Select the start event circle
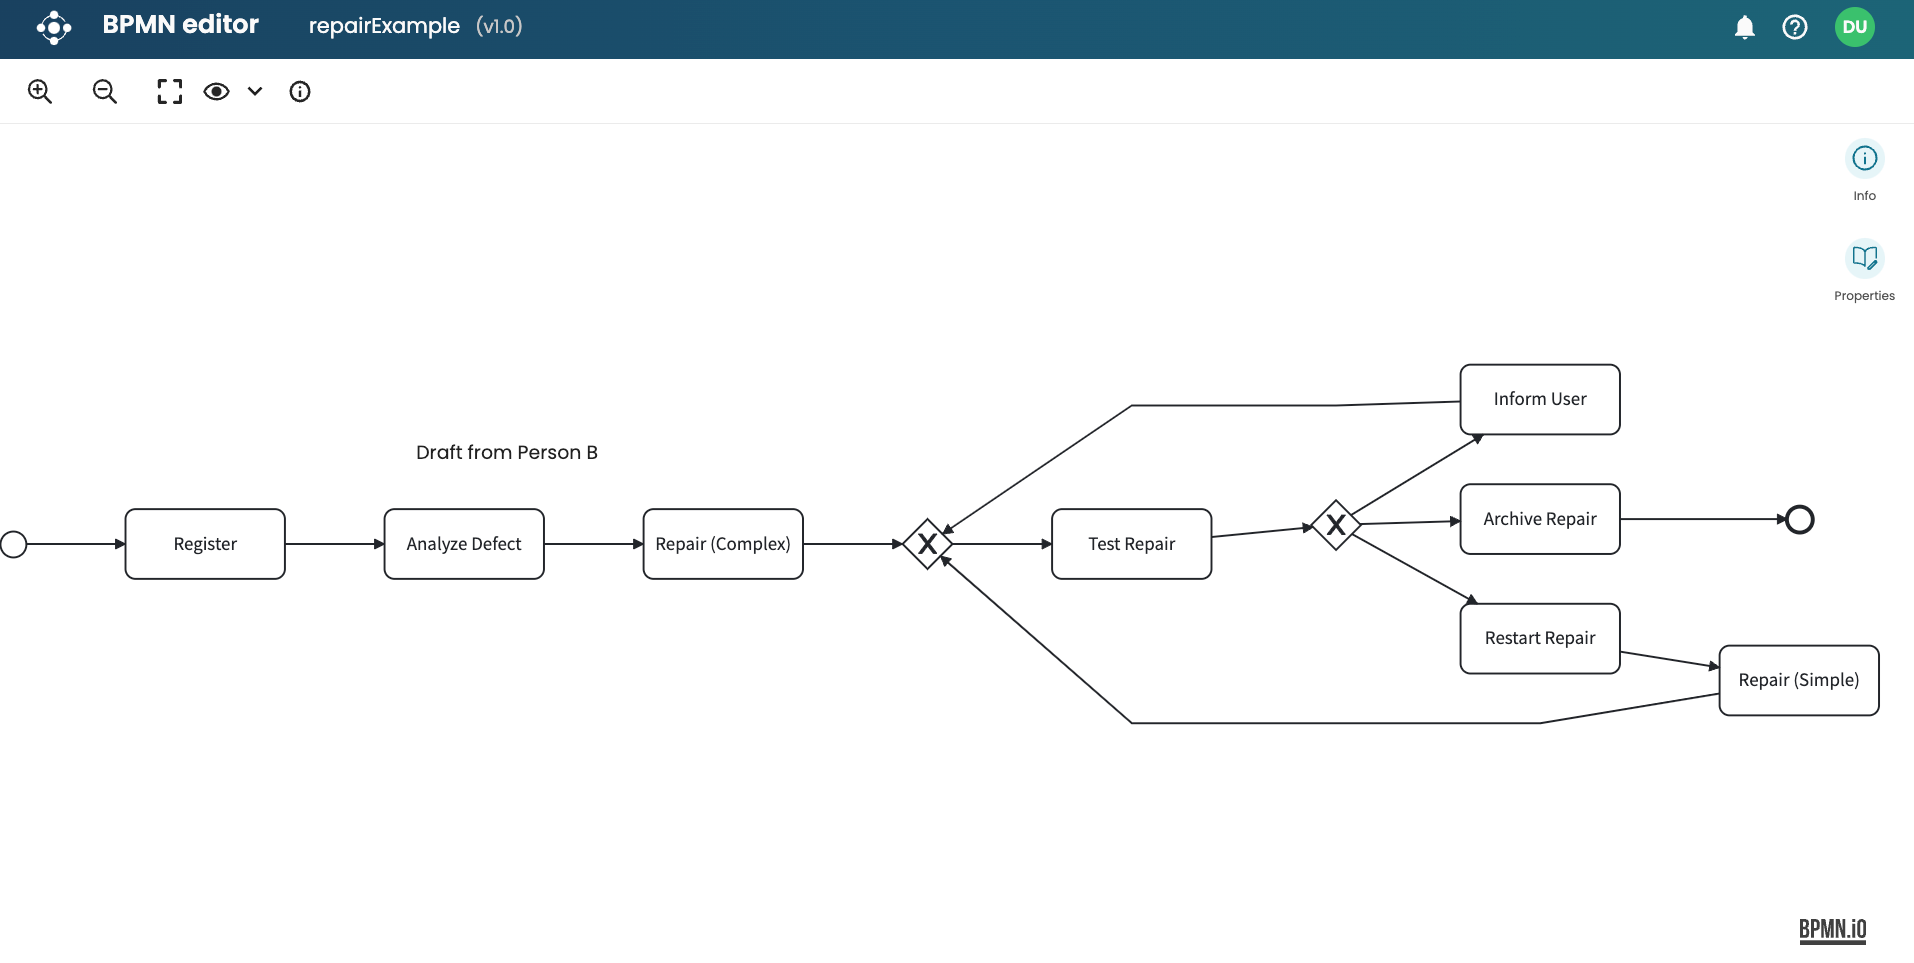This screenshot has width=1914, height=963. (14, 544)
